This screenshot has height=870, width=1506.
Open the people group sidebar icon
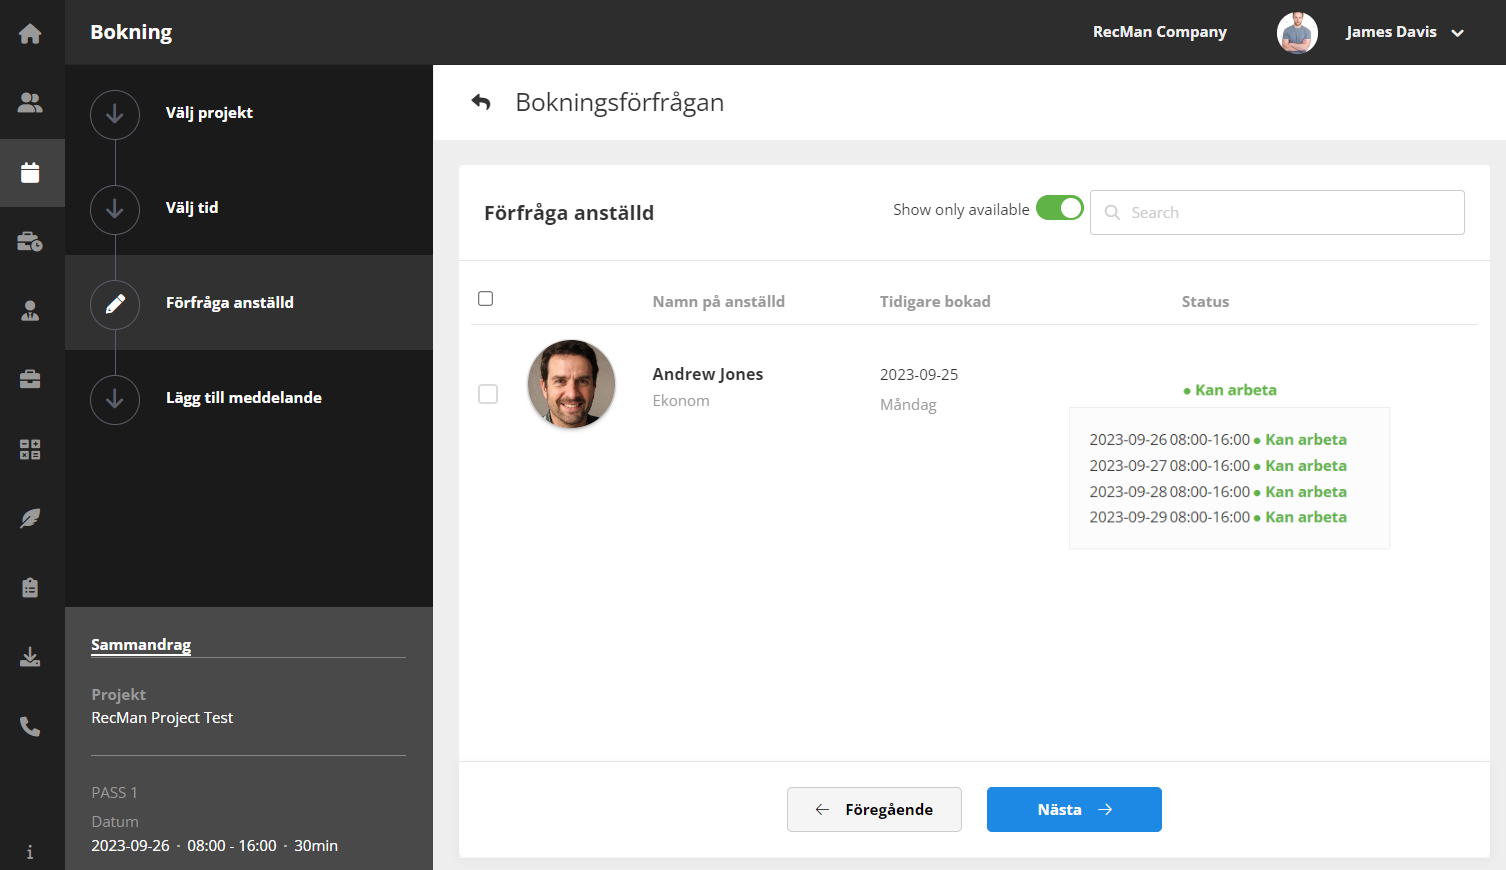tap(30, 102)
